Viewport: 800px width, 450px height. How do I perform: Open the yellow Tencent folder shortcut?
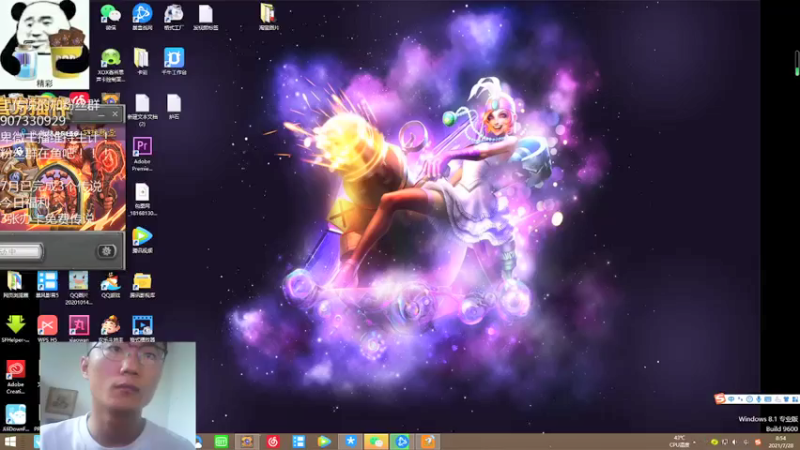pyautogui.click(x=142, y=285)
